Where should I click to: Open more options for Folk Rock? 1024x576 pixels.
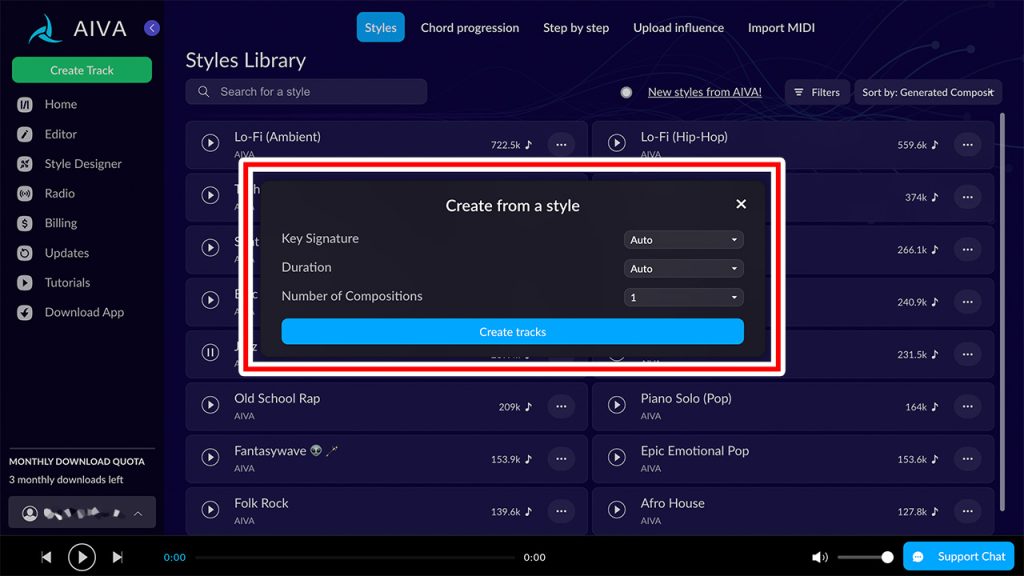point(561,511)
